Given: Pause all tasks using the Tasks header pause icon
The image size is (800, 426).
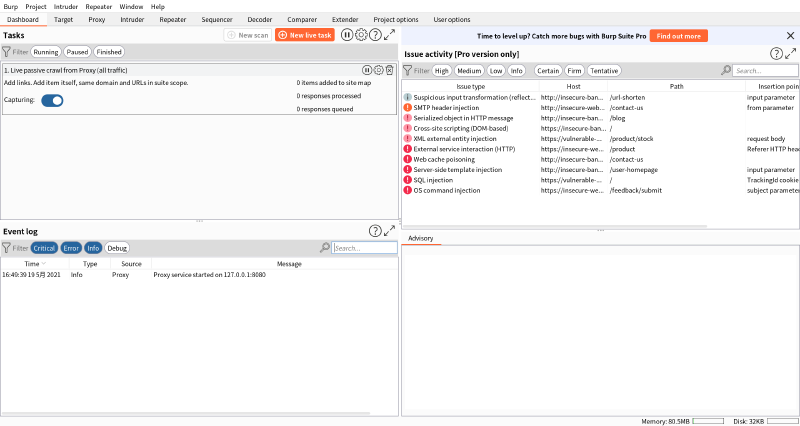Looking at the screenshot, I should (x=347, y=35).
